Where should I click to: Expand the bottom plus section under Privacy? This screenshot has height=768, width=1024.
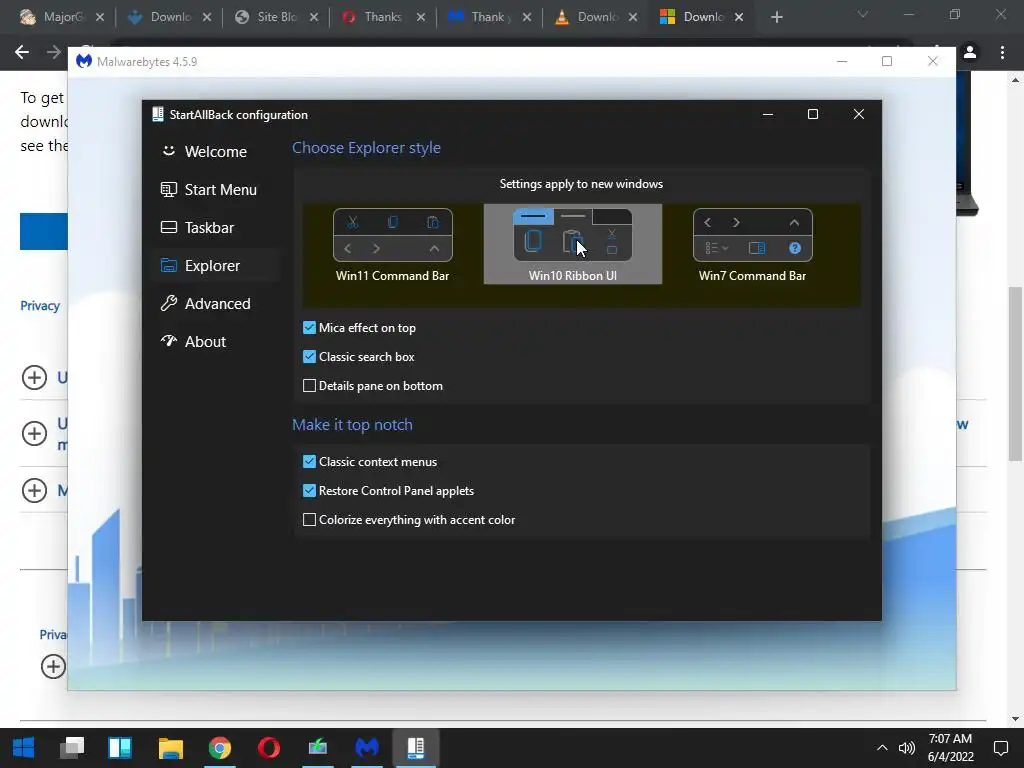(53, 666)
